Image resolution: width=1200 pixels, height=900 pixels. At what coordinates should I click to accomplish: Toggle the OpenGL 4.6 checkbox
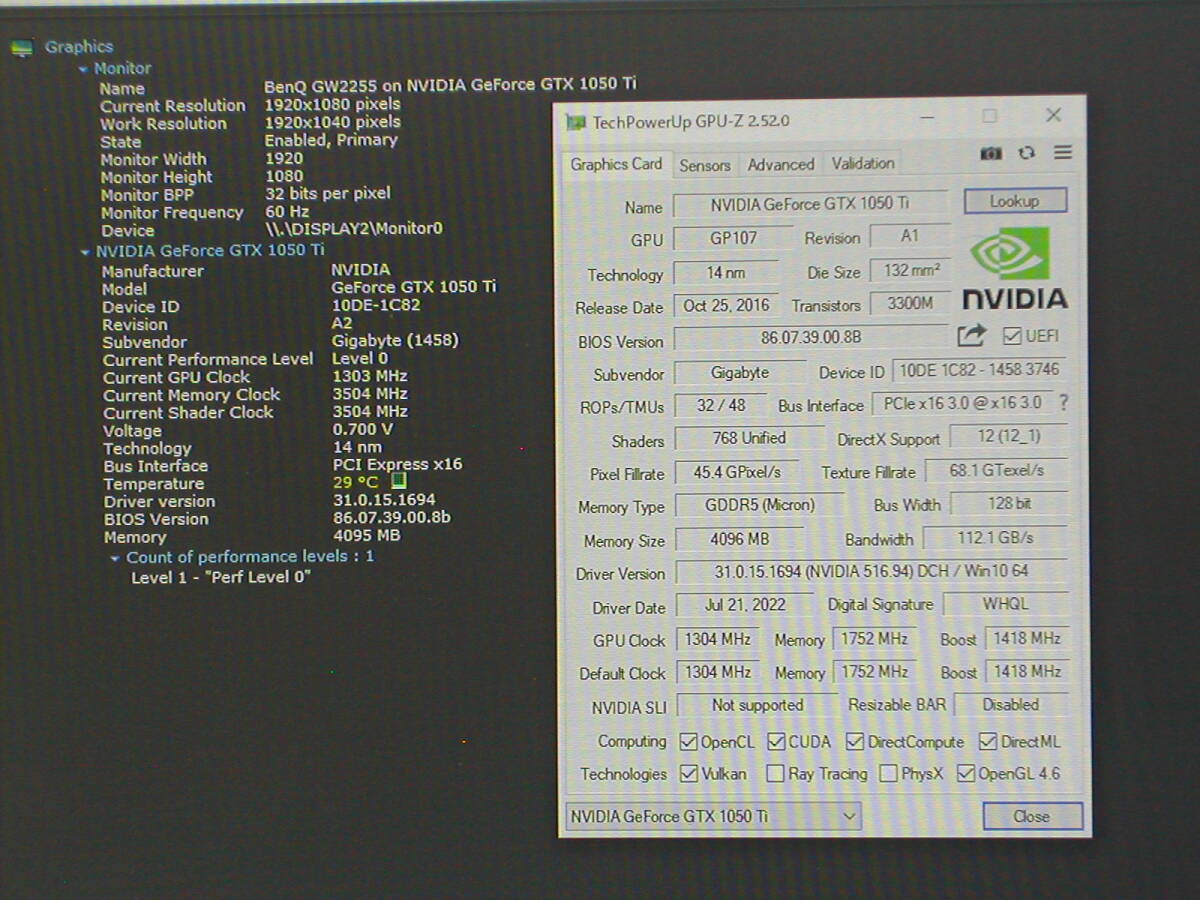[x=966, y=773]
